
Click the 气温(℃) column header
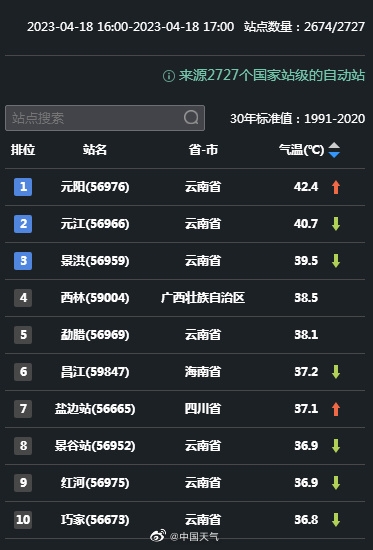click(x=301, y=150)
